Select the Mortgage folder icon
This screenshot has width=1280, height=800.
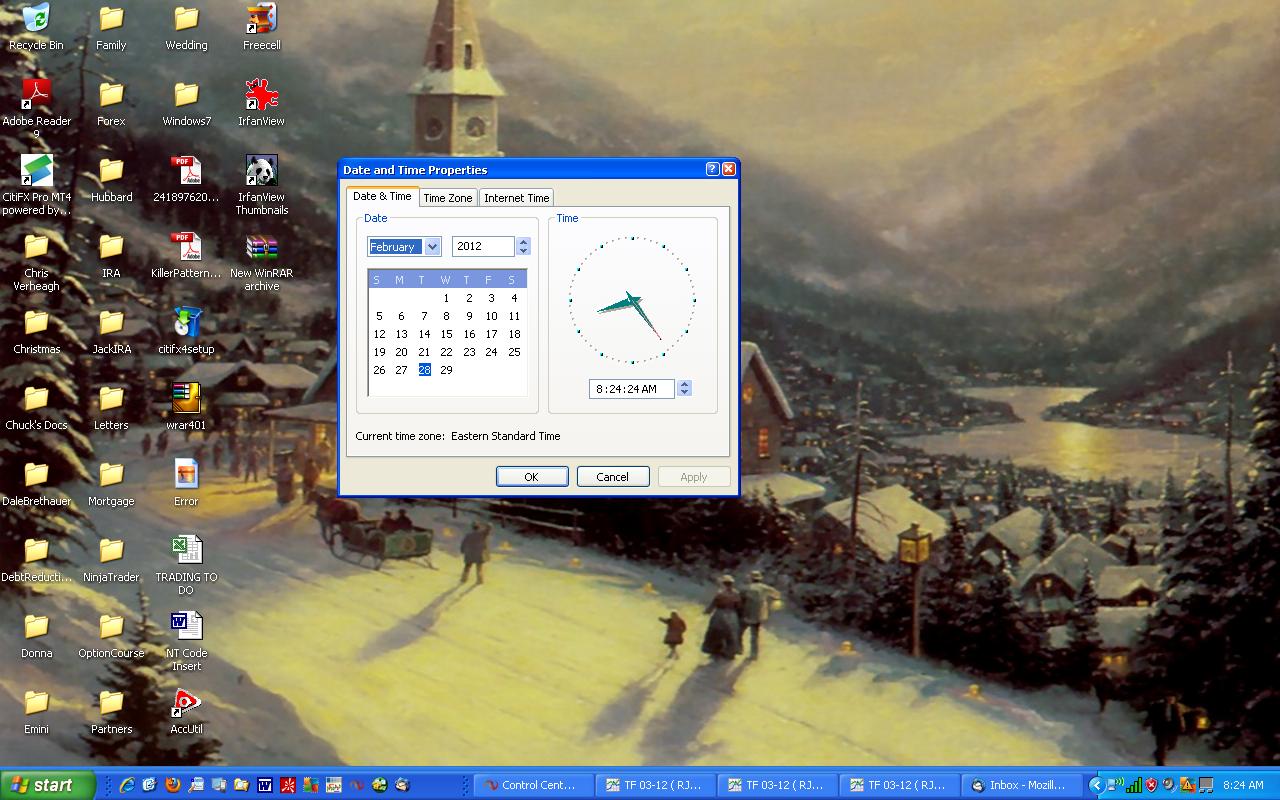111,483
